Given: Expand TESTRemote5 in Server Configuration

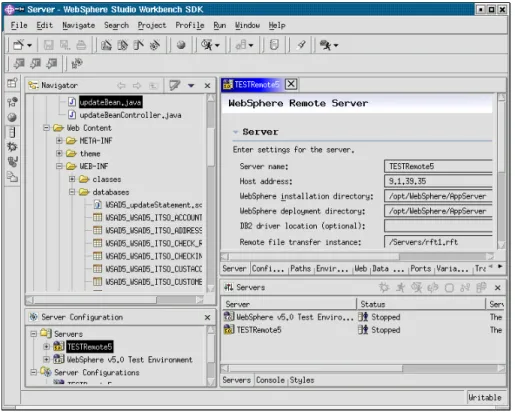Looking at the screenshot, I should [x=46, y=347].
